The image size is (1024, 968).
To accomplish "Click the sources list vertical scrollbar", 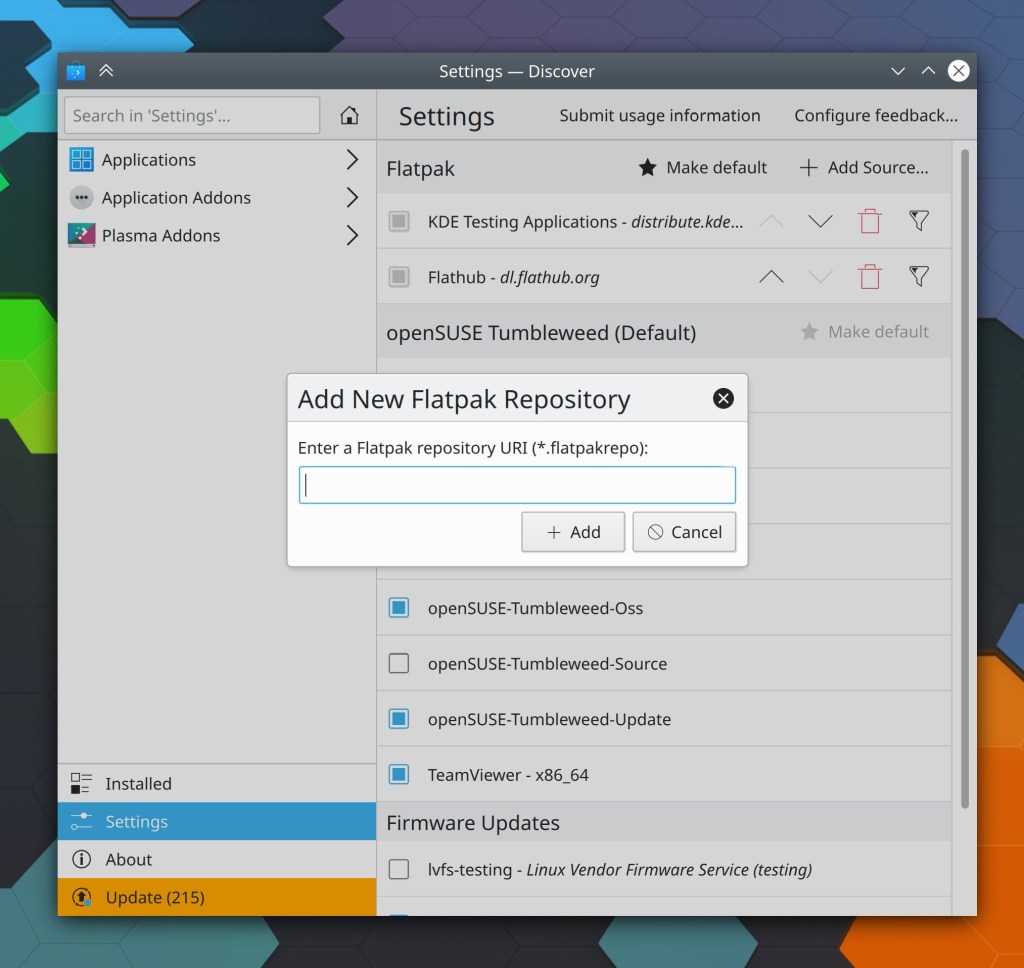I will 964,480.
